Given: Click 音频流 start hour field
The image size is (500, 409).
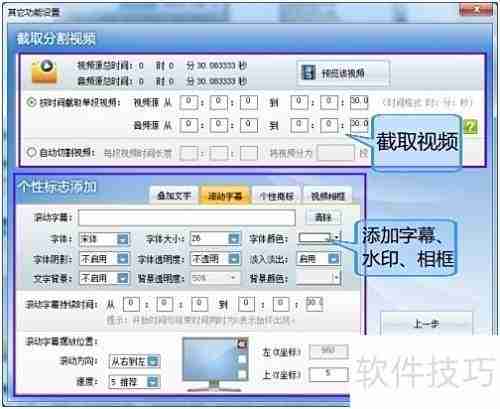Looking at the screenshot, I should coord(189,126).
